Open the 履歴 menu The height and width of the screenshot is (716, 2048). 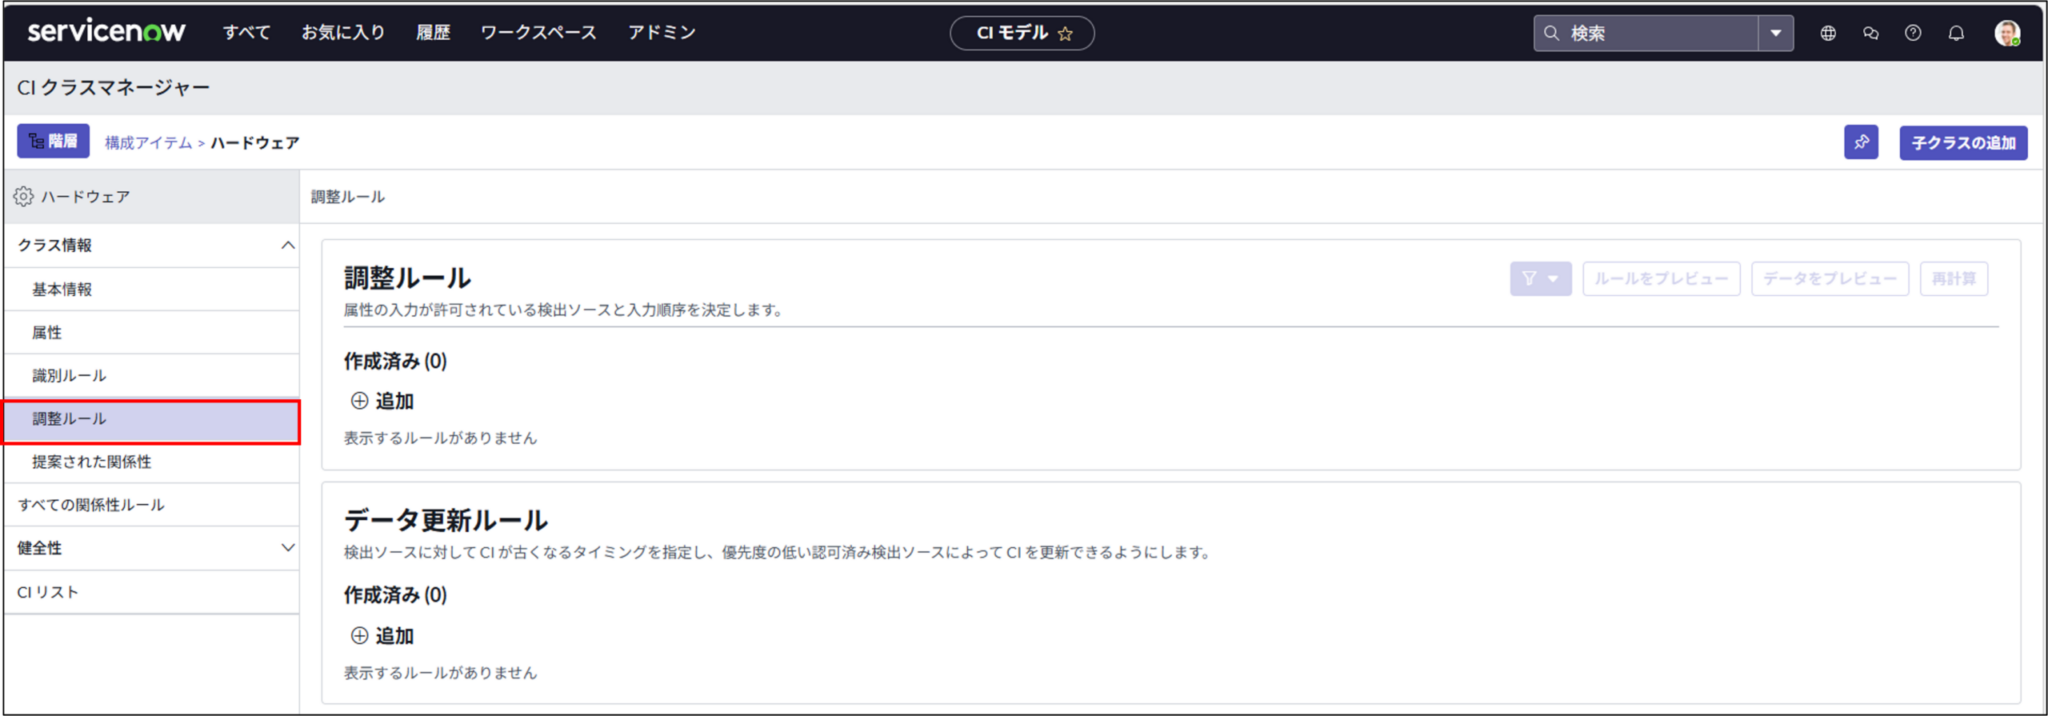point(433,32)
